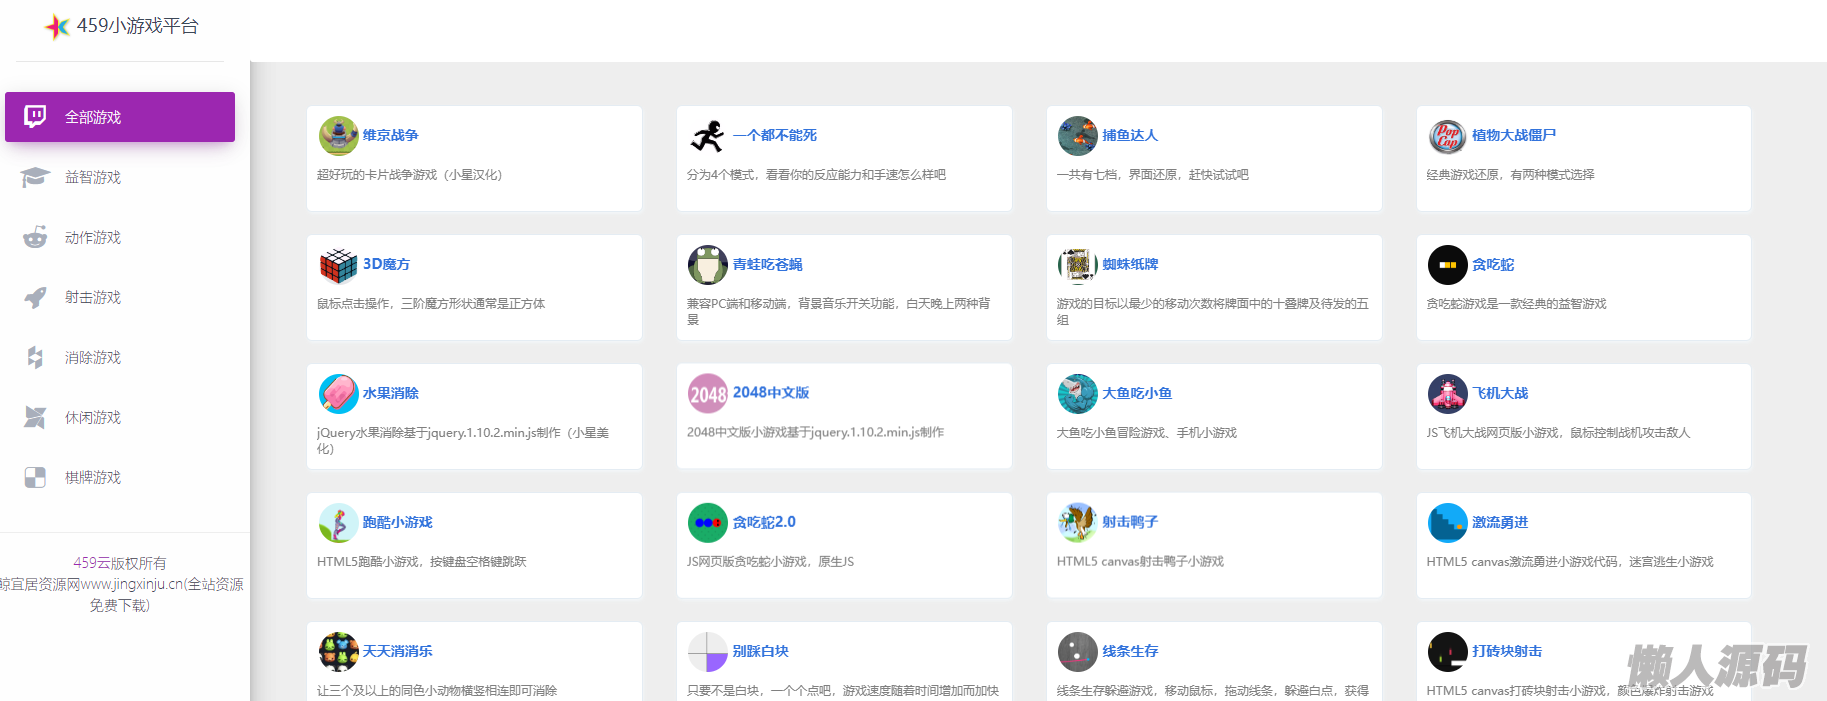This screenshot has width=1827, height=701.
Task: Click the 3D魔方 Rubik's cube icon
Action: click(x=338, y=265)
